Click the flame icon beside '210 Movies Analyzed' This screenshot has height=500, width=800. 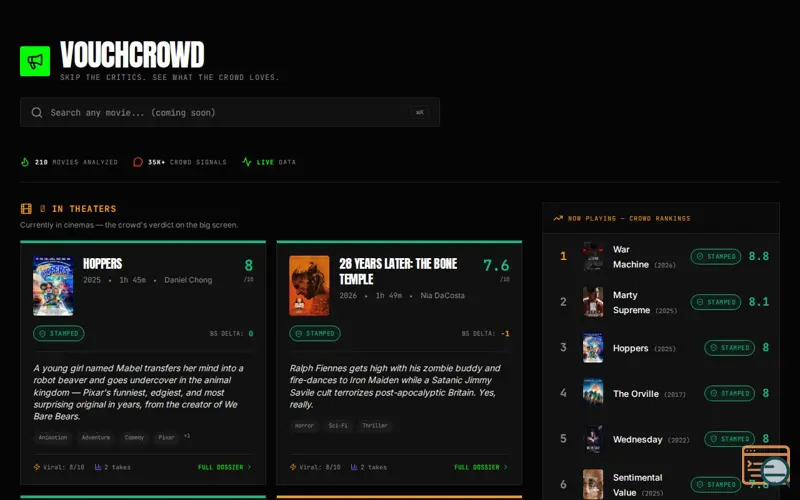25,162
